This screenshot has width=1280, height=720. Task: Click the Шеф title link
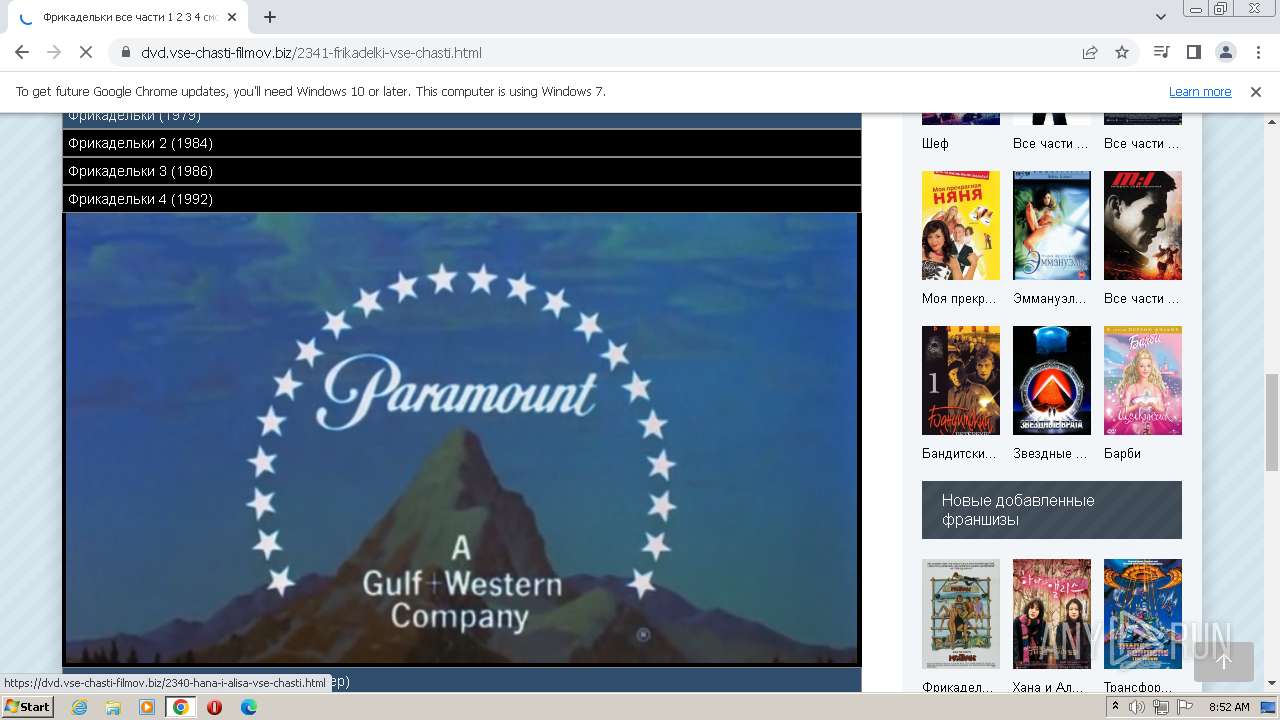coord(935,144)
